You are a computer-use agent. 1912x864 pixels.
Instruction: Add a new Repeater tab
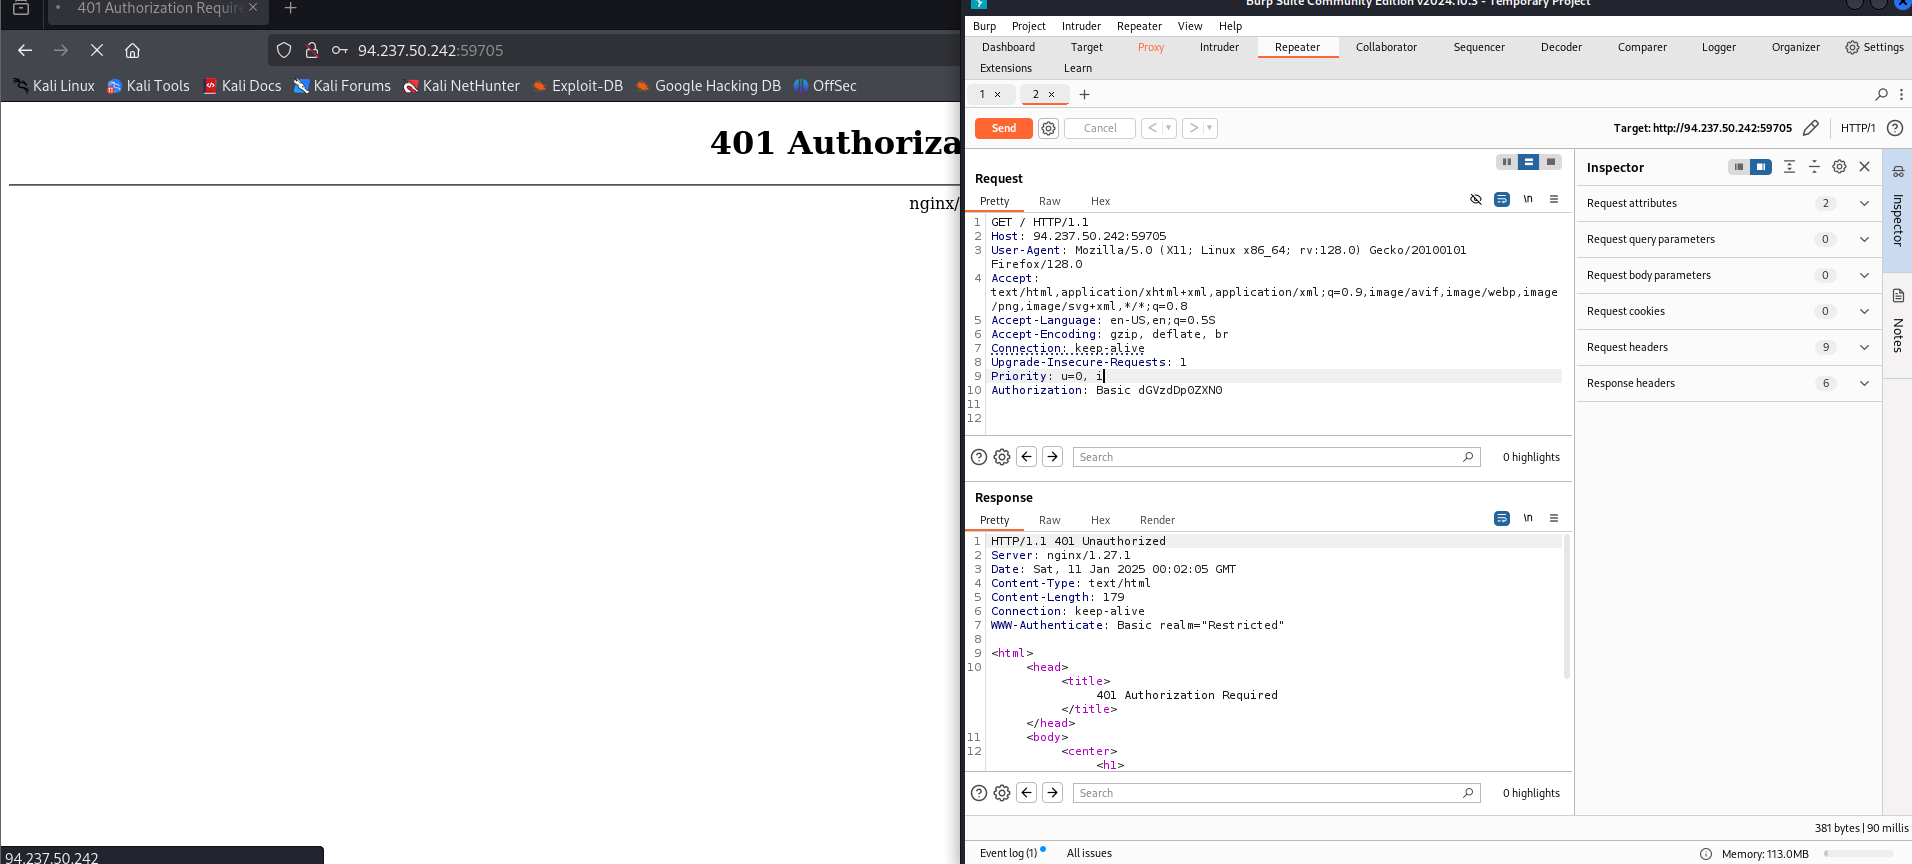(1084, 94)
